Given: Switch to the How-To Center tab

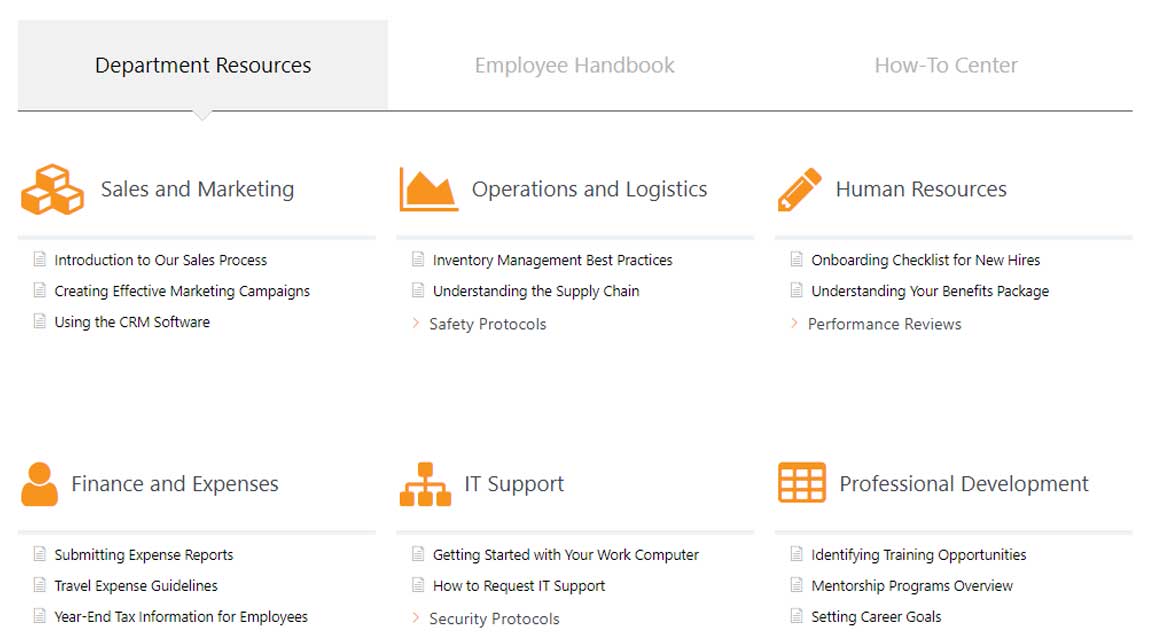Looking at the screenshot, I should (x=946, y=66).
